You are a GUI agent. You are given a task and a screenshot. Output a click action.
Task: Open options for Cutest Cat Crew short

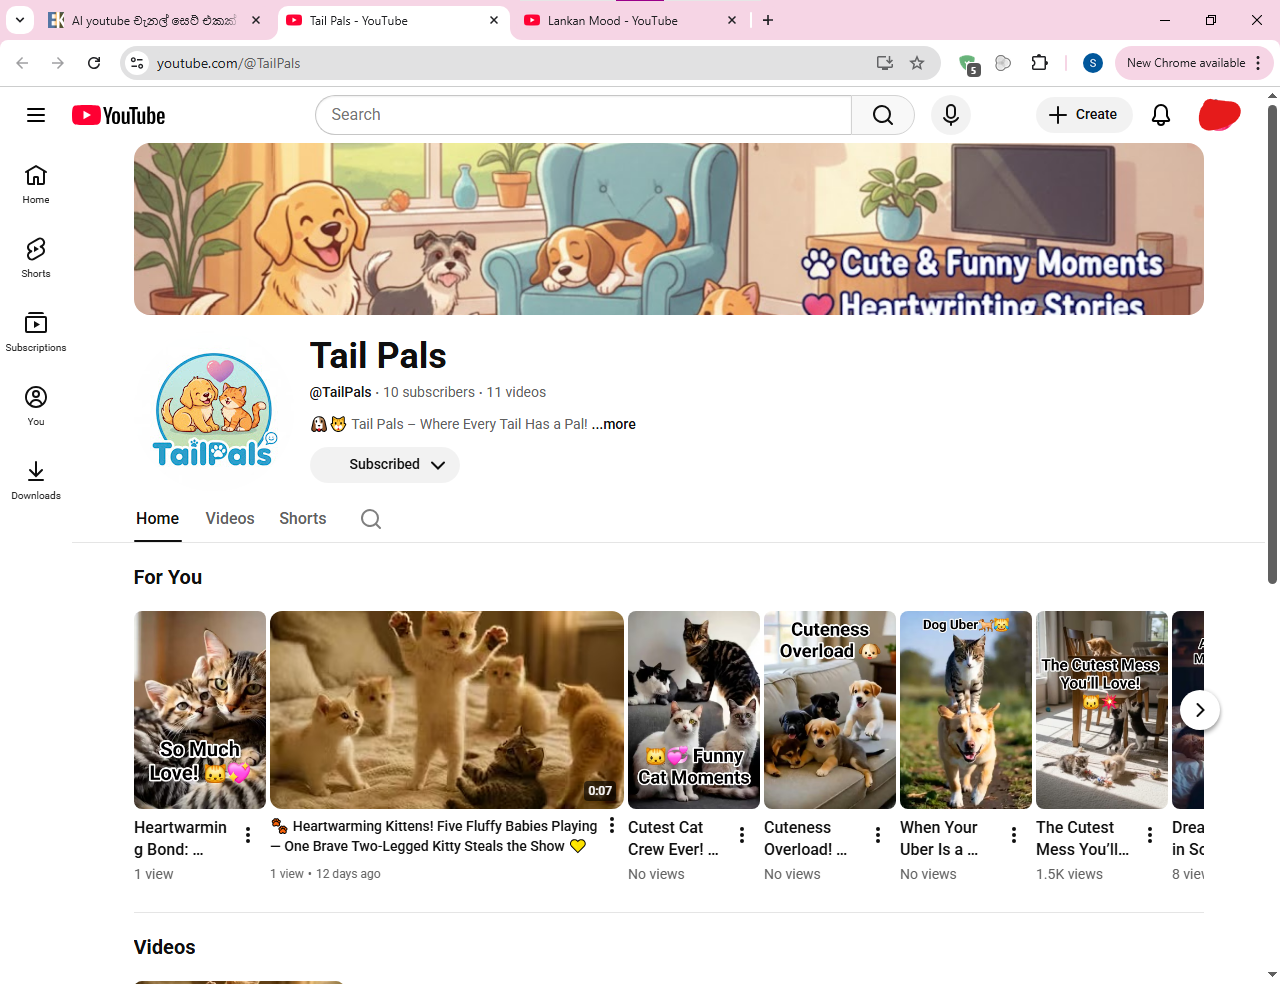click(742, 835)
